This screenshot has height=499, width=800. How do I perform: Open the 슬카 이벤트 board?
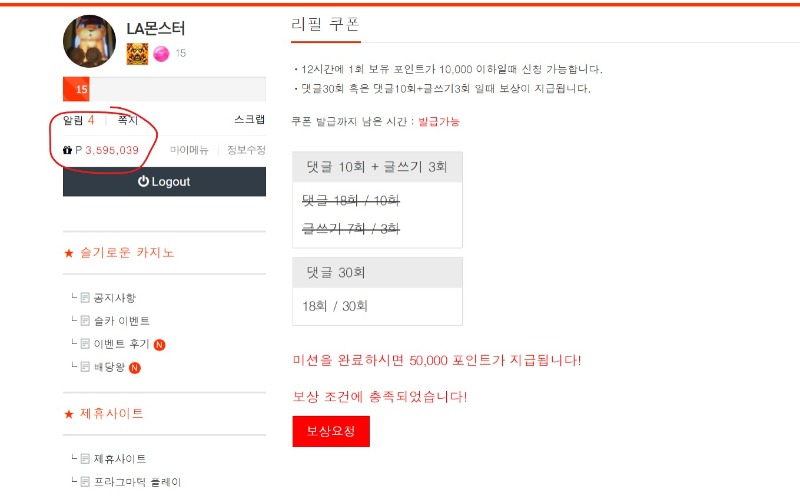pos(121,321)
